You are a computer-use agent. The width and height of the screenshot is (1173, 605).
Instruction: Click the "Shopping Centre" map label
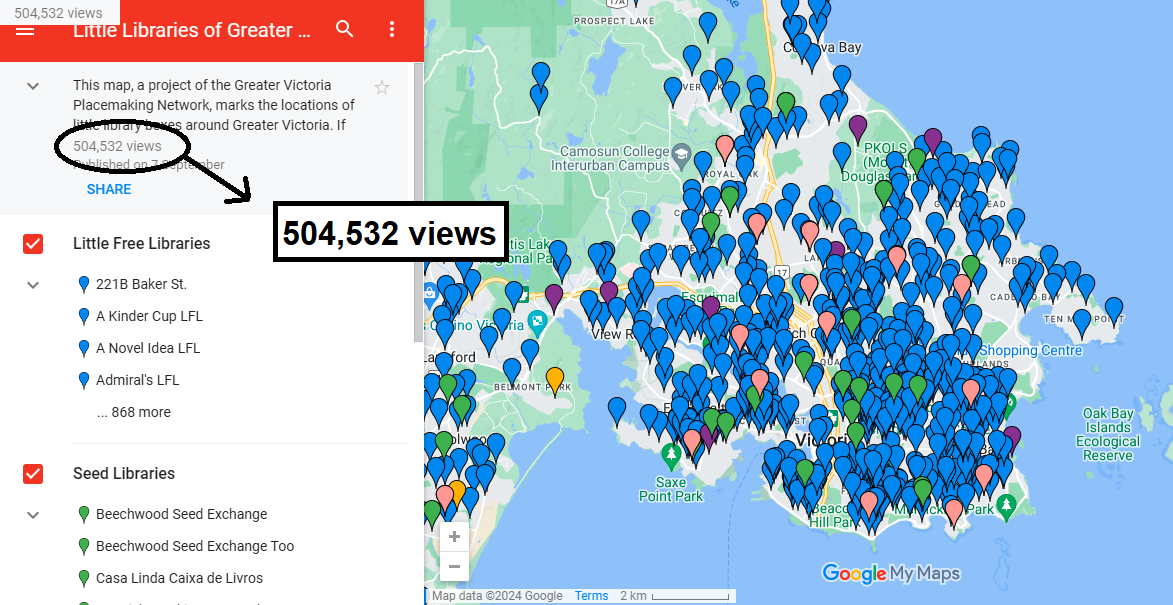click(1031, 351)
